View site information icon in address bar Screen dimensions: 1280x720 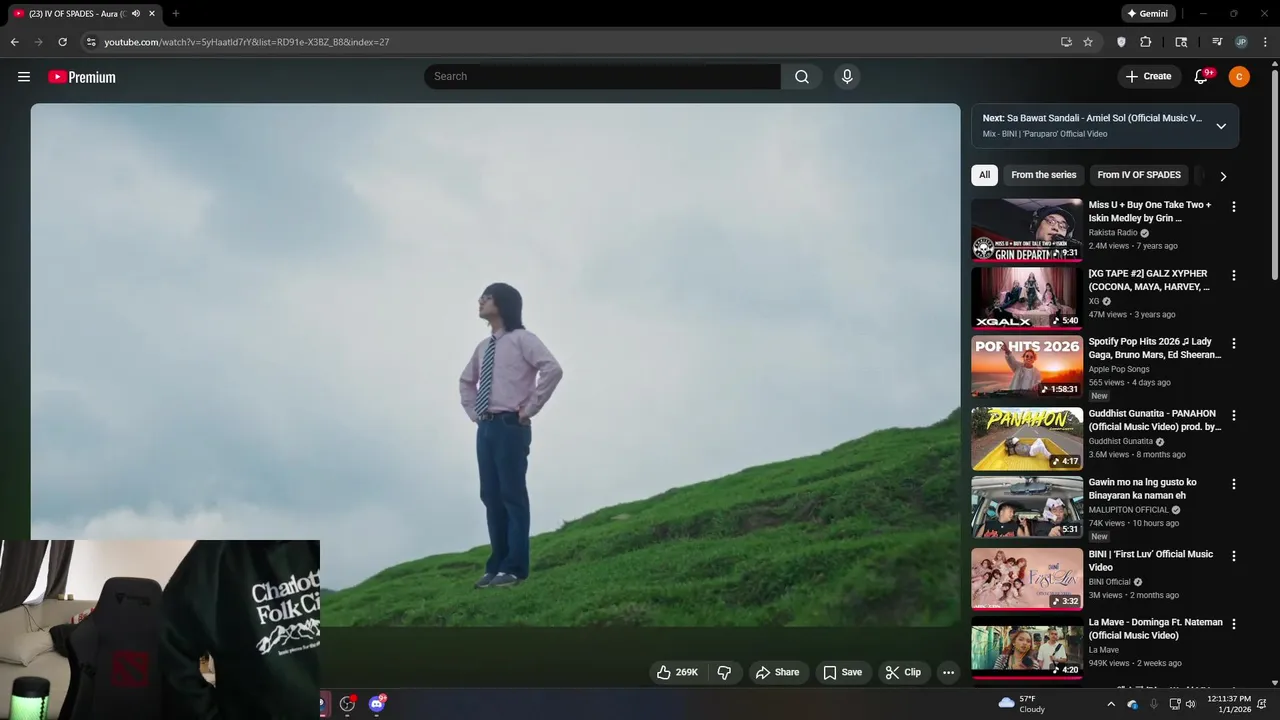(x=90, y=42)
